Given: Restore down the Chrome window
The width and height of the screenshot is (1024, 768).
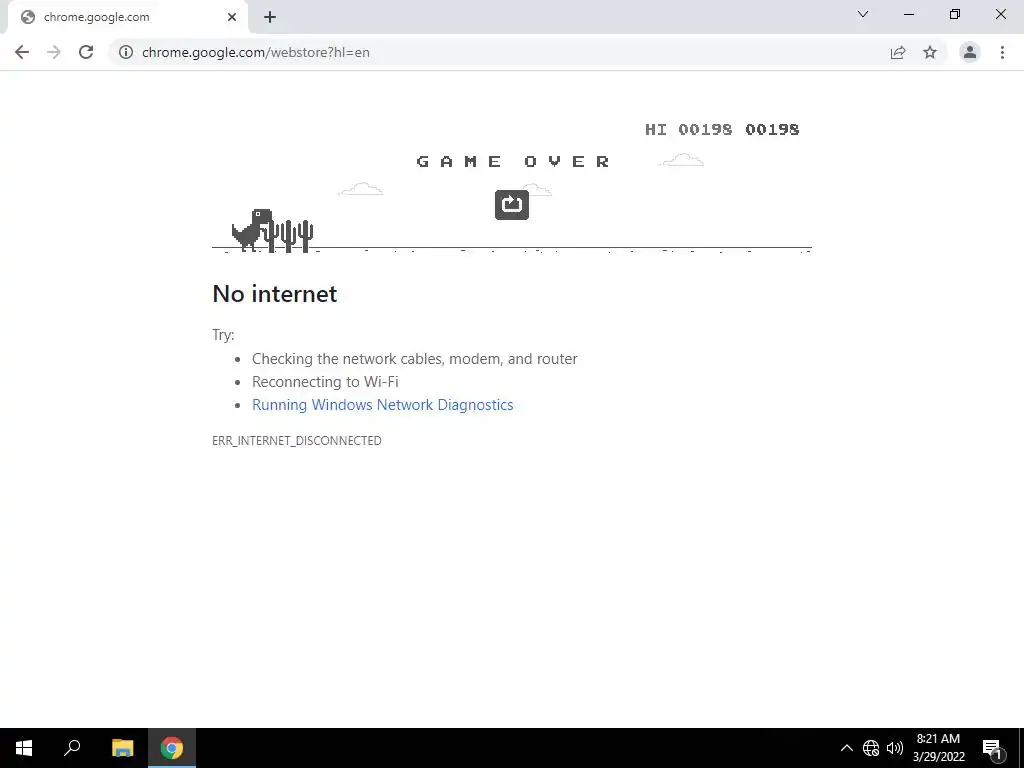Looking at the screenshot, I should 955,14.
